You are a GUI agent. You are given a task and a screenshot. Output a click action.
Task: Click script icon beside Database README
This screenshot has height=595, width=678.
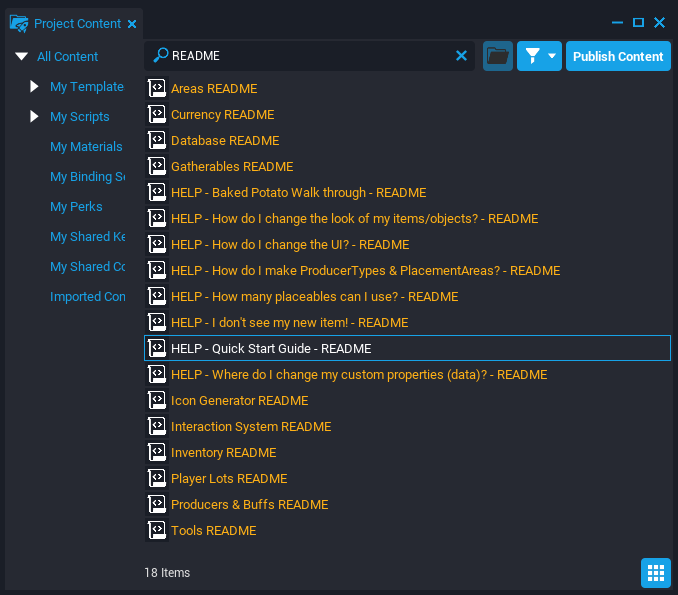(x=156, y=141)
